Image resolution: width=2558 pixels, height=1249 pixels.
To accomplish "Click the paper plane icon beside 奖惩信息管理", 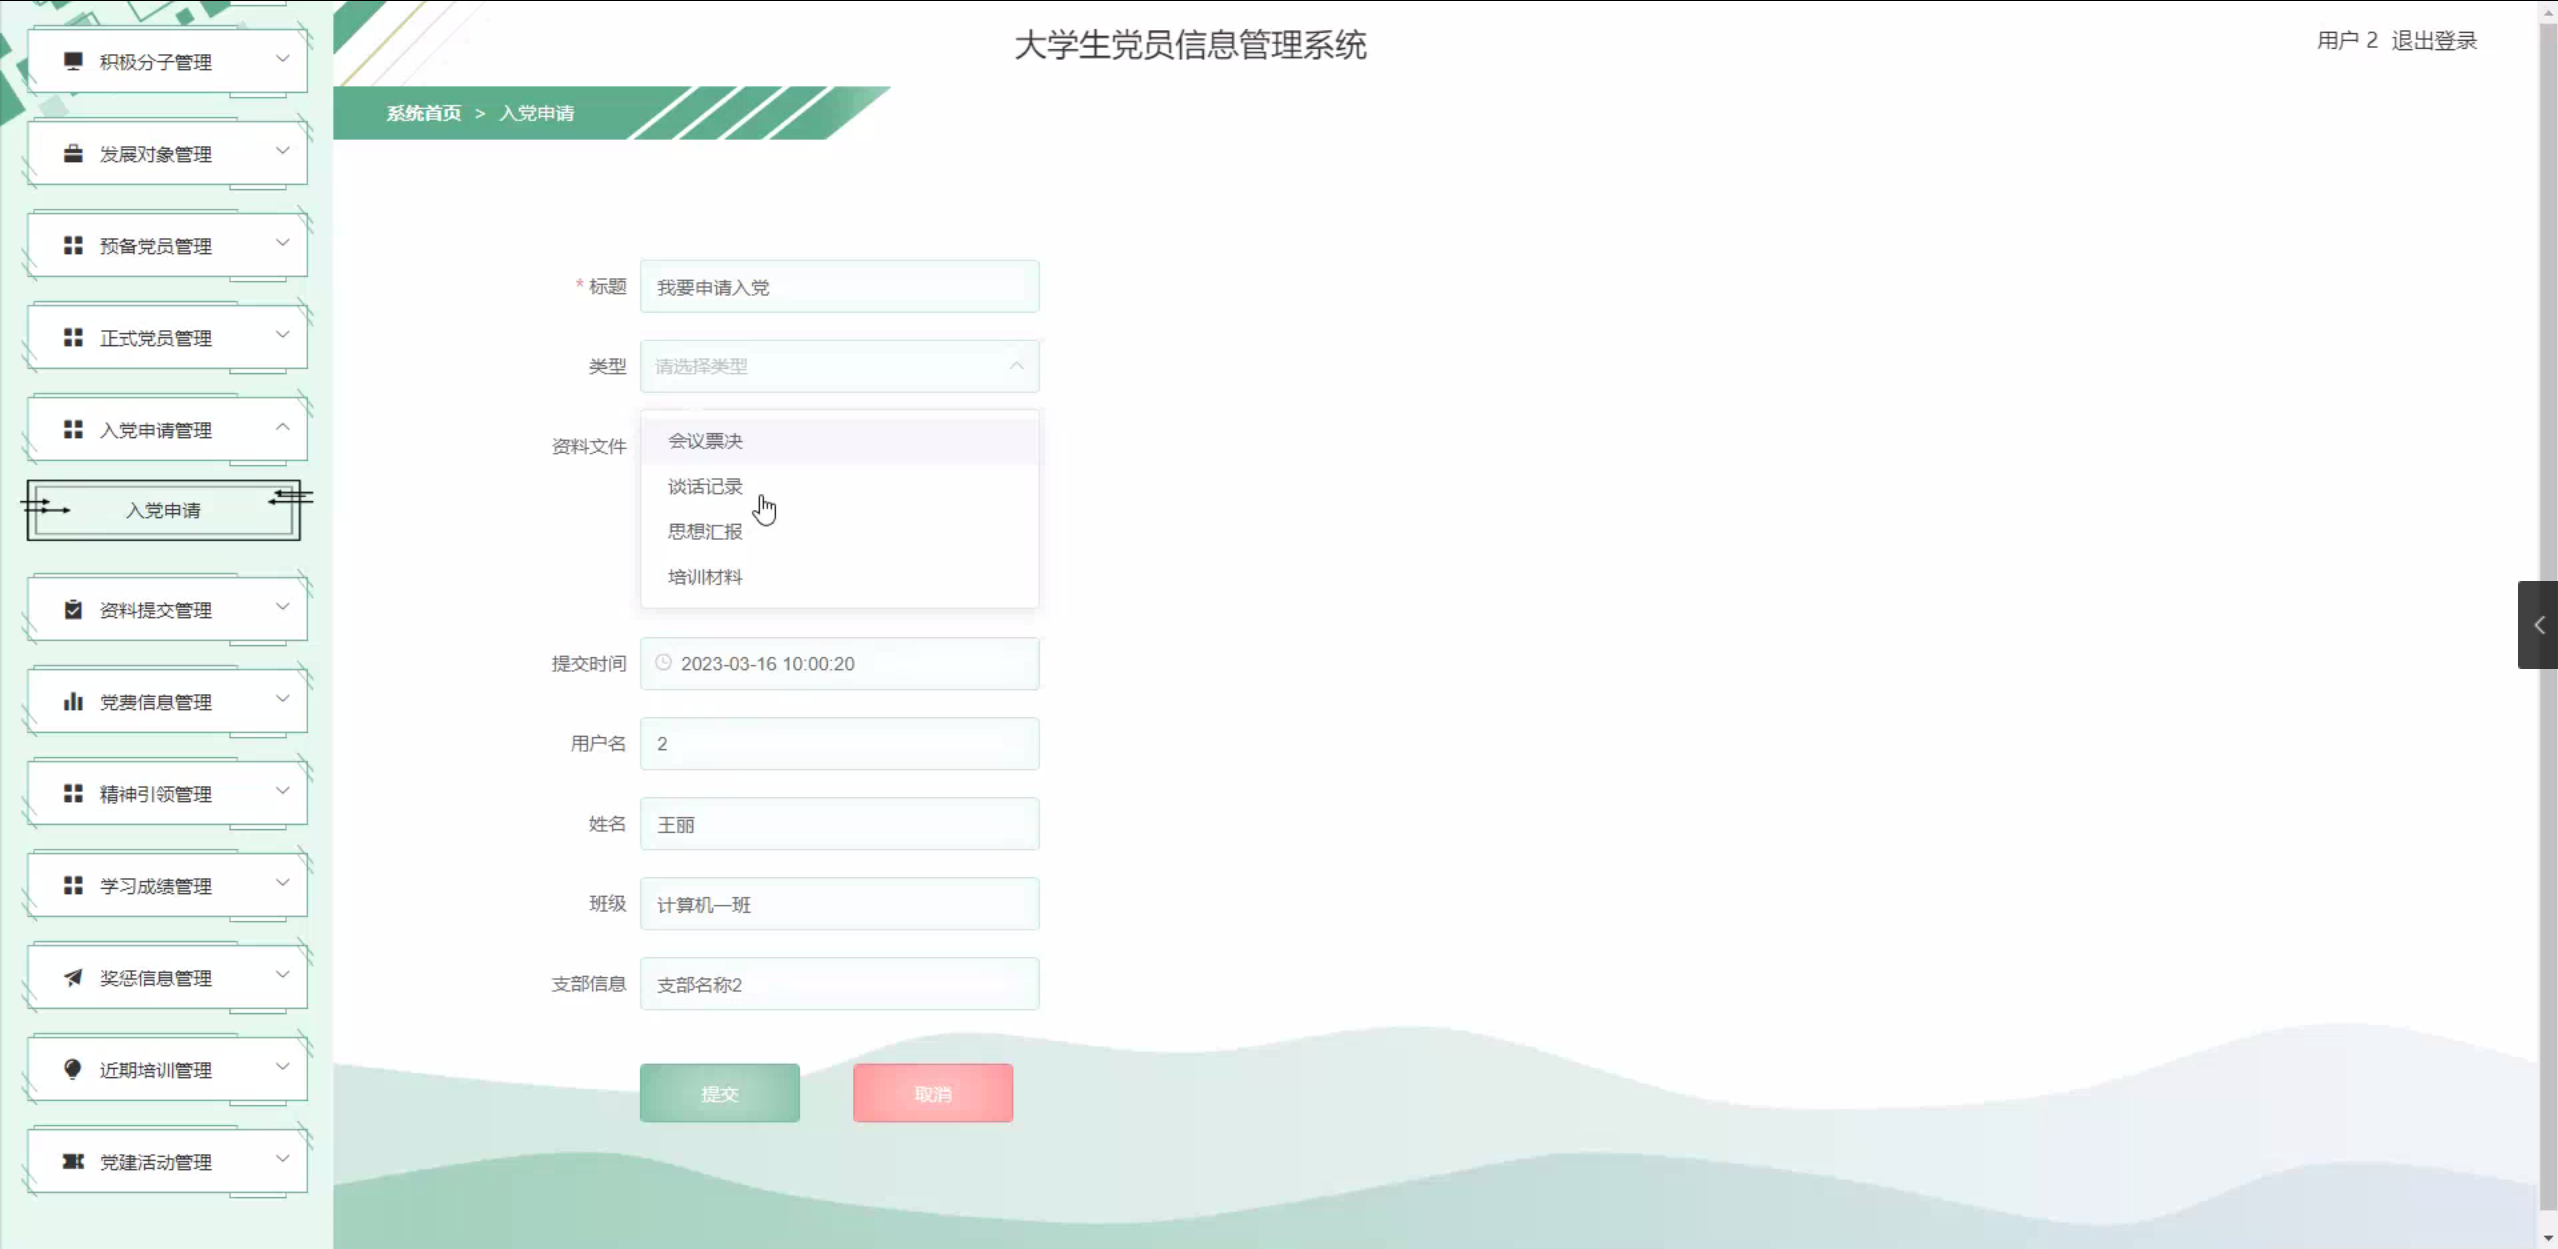I will pos(73,978).
